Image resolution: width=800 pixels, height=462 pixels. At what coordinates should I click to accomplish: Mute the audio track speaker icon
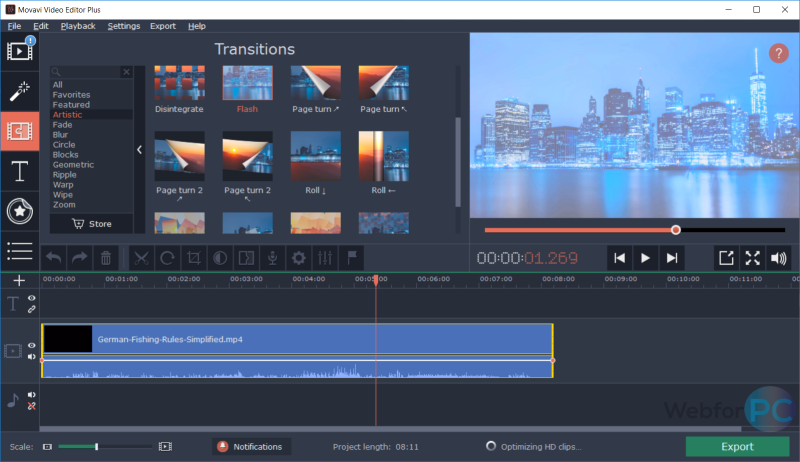pyautogui.click(x=32, y=395)
